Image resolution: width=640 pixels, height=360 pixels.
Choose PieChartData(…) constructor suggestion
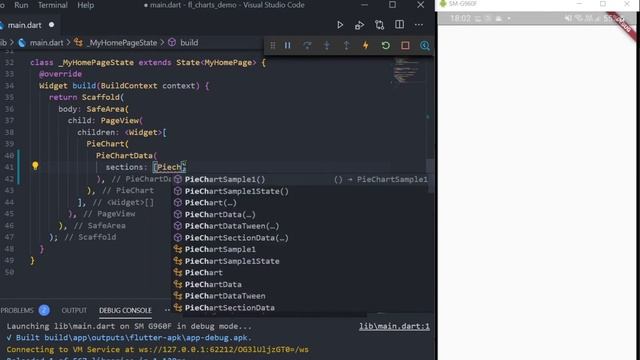point(302,214)
